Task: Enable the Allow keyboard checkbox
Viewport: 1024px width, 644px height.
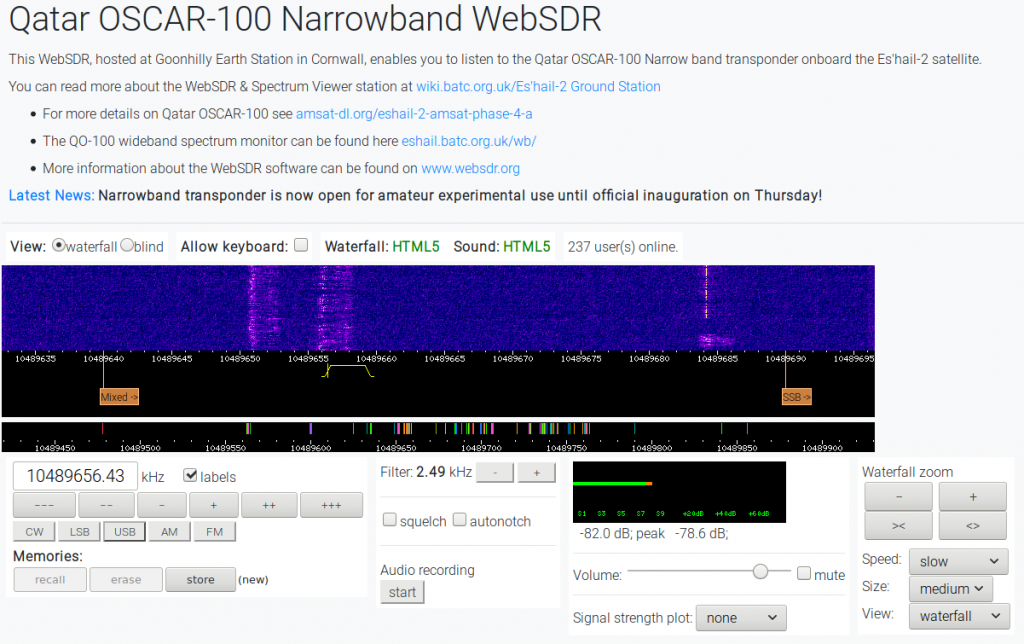Action: point(301,245)
